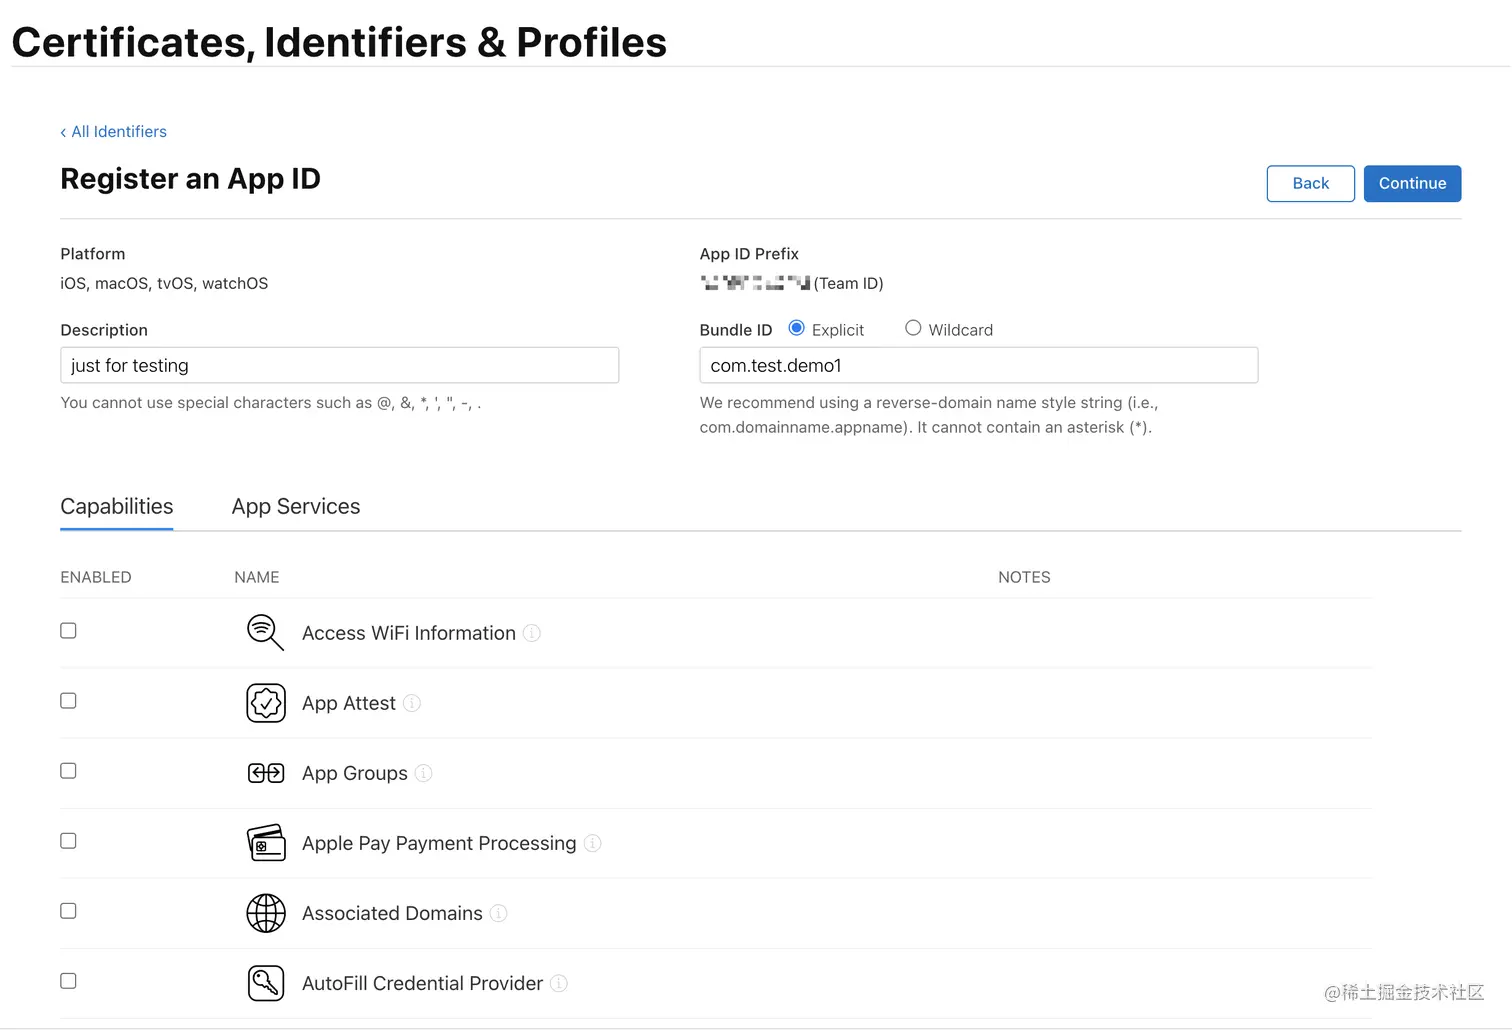Click the AutoFill Credential Provider key icon

pos(266,983)
